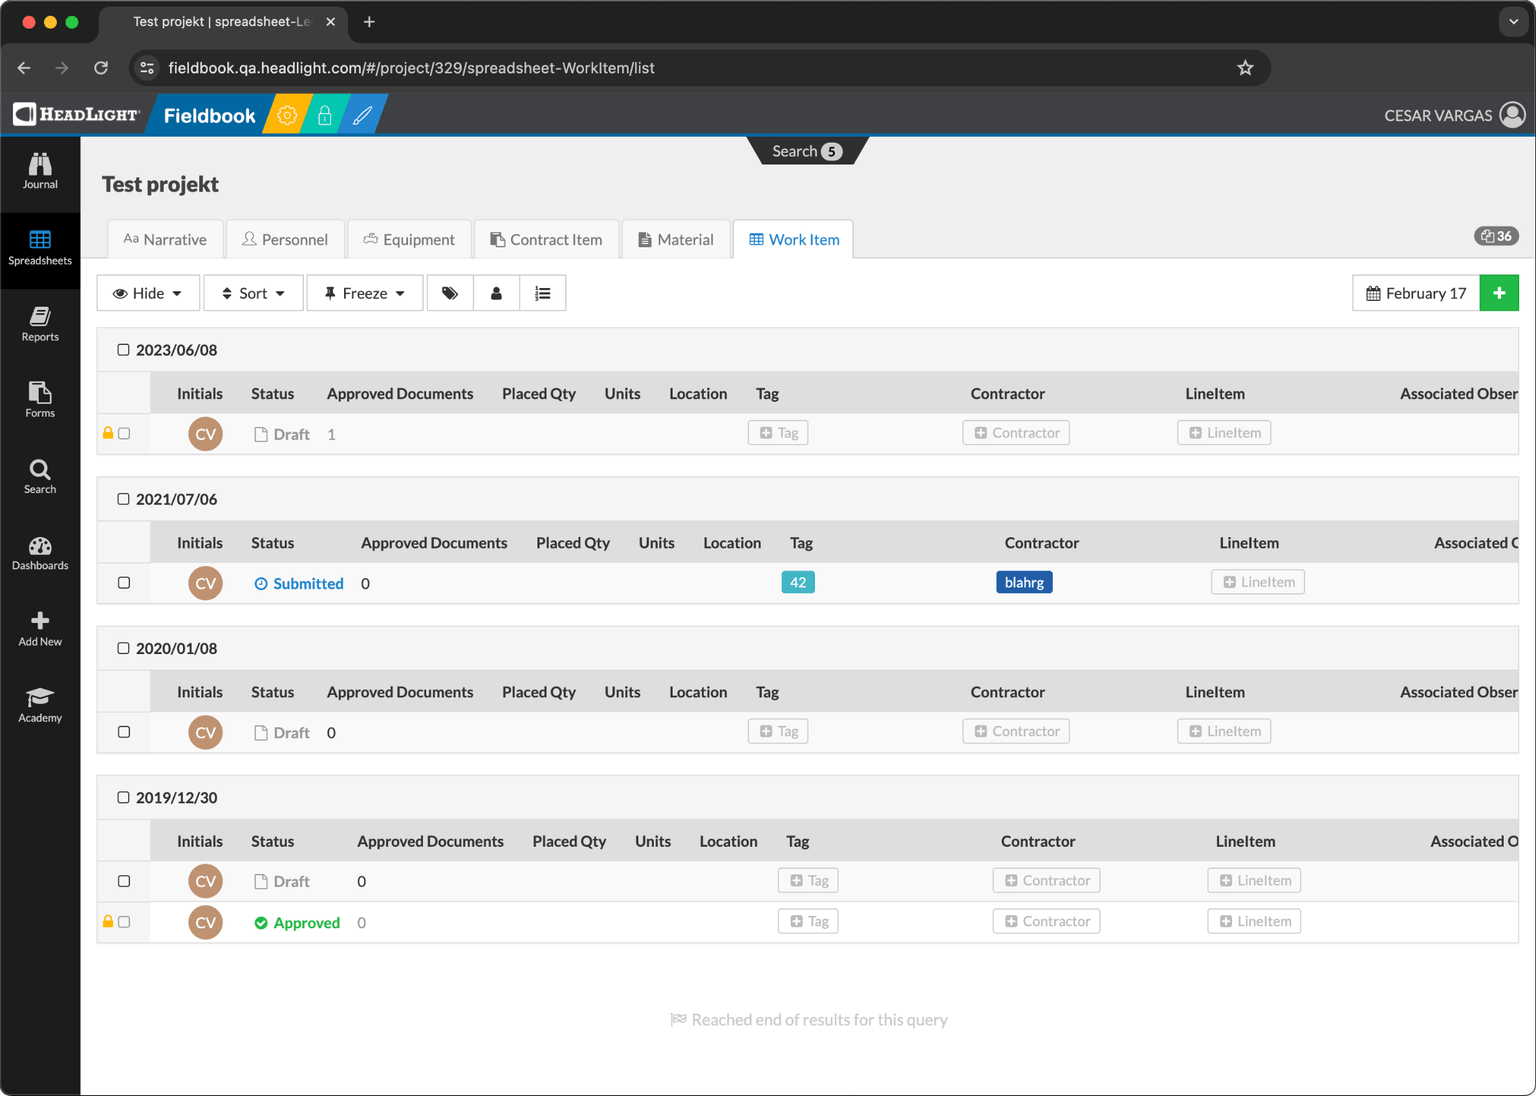Click the orange gear settings icon
Image resolution: width=1536 pixels, height=1096 pixels.
287,116
